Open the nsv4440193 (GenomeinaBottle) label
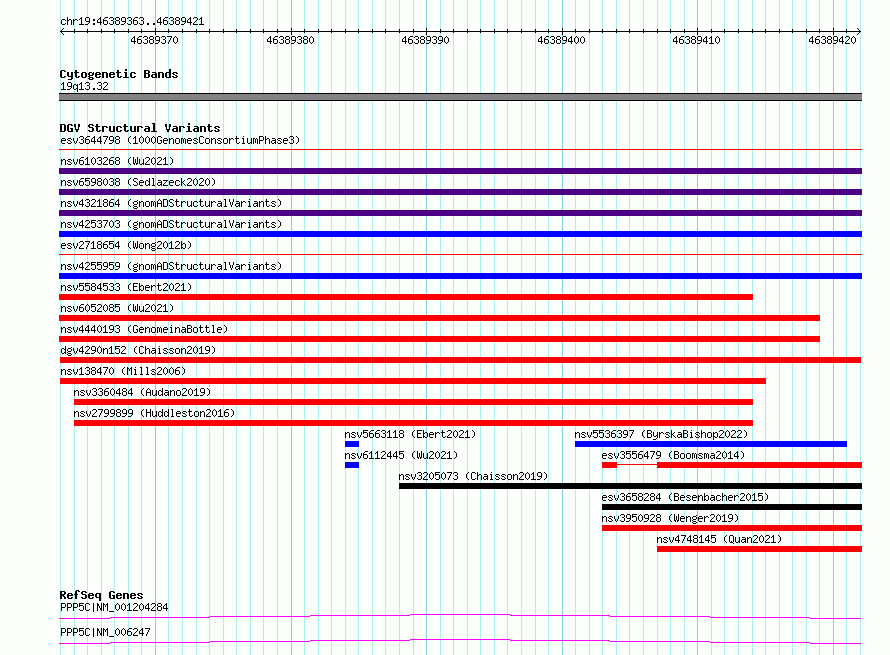Image resolution: width=890 pixels, height=655 pixels. 144,329
